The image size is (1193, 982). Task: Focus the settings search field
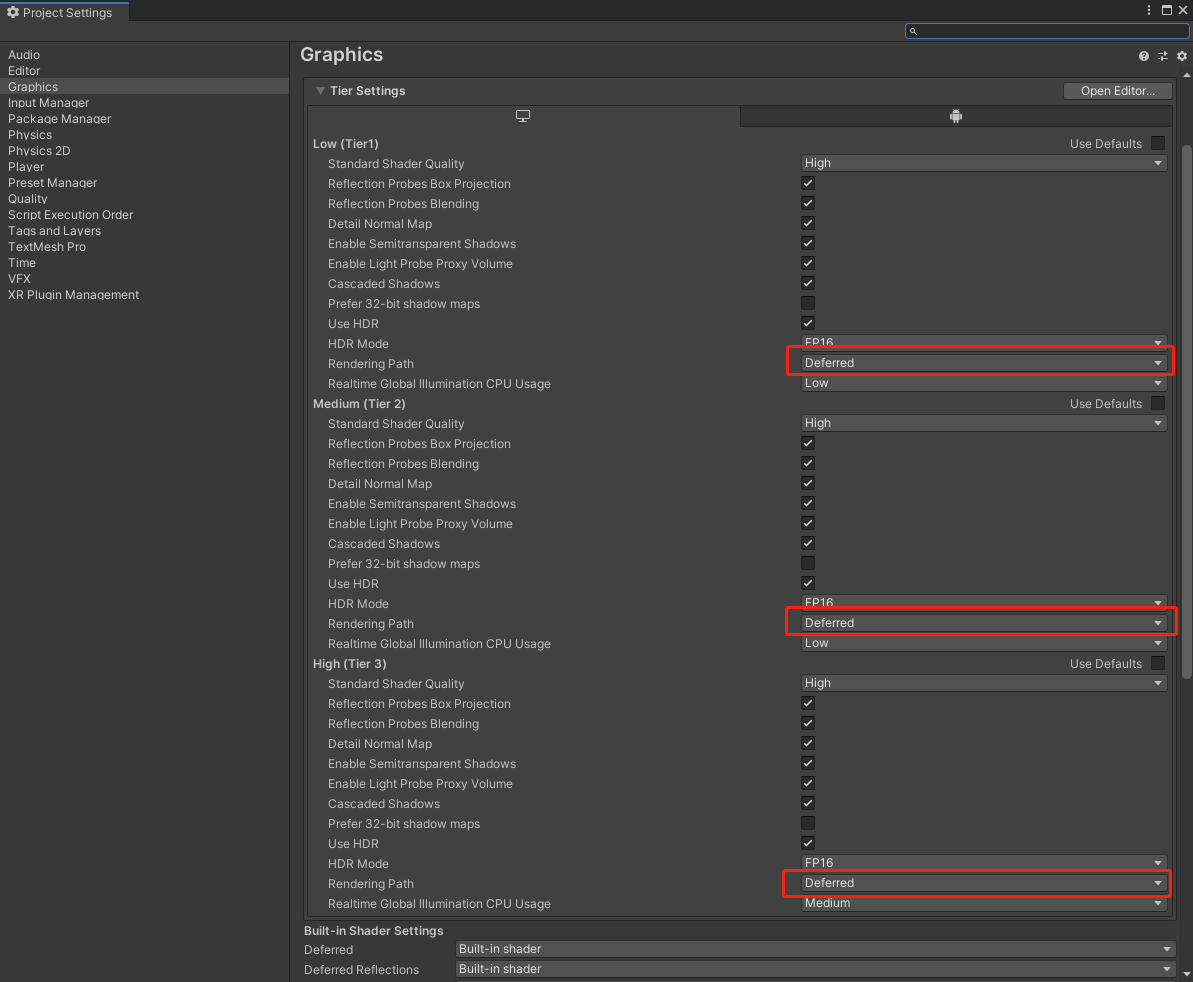tap(1047, 31)
